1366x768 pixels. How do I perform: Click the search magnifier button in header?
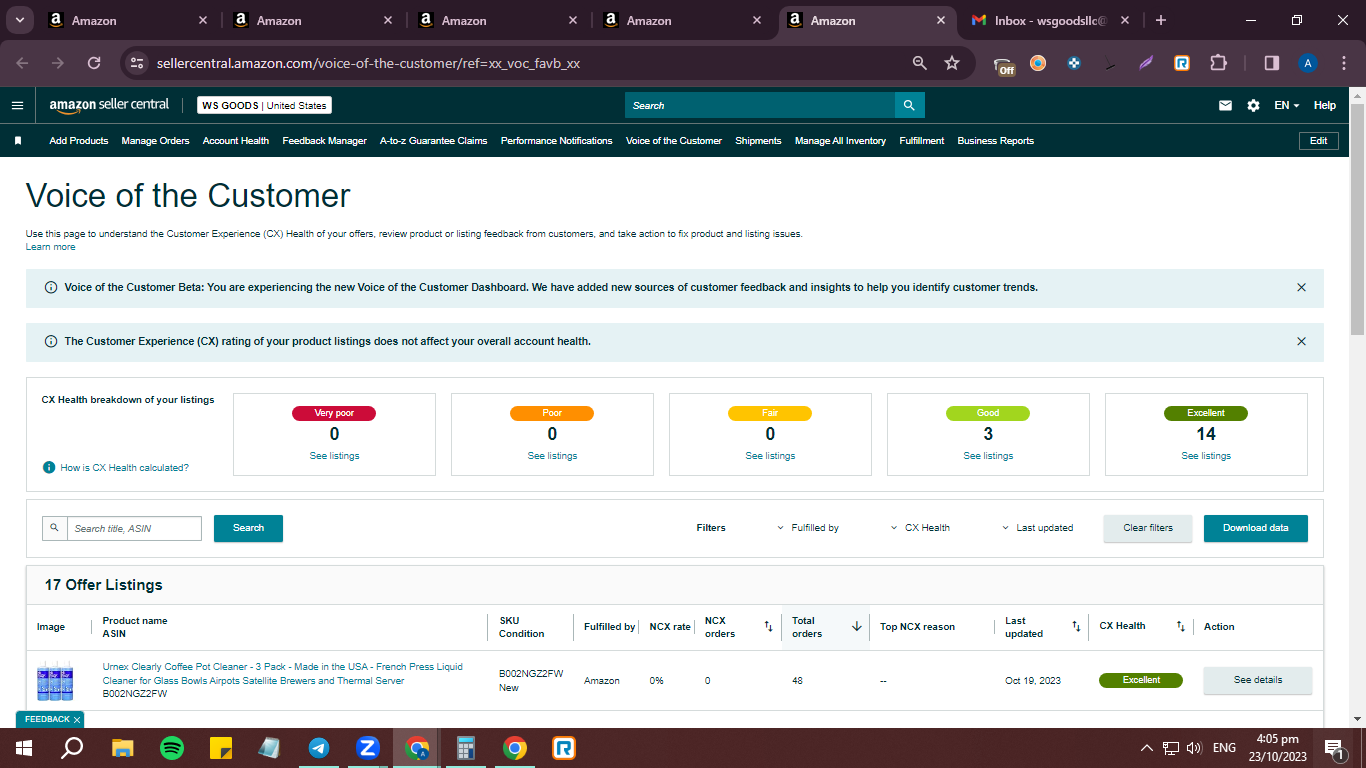[x=909, y=105]
